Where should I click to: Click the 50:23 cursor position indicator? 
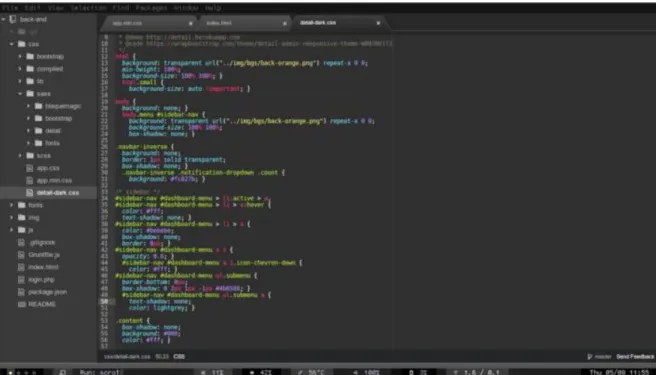(162, 357)
